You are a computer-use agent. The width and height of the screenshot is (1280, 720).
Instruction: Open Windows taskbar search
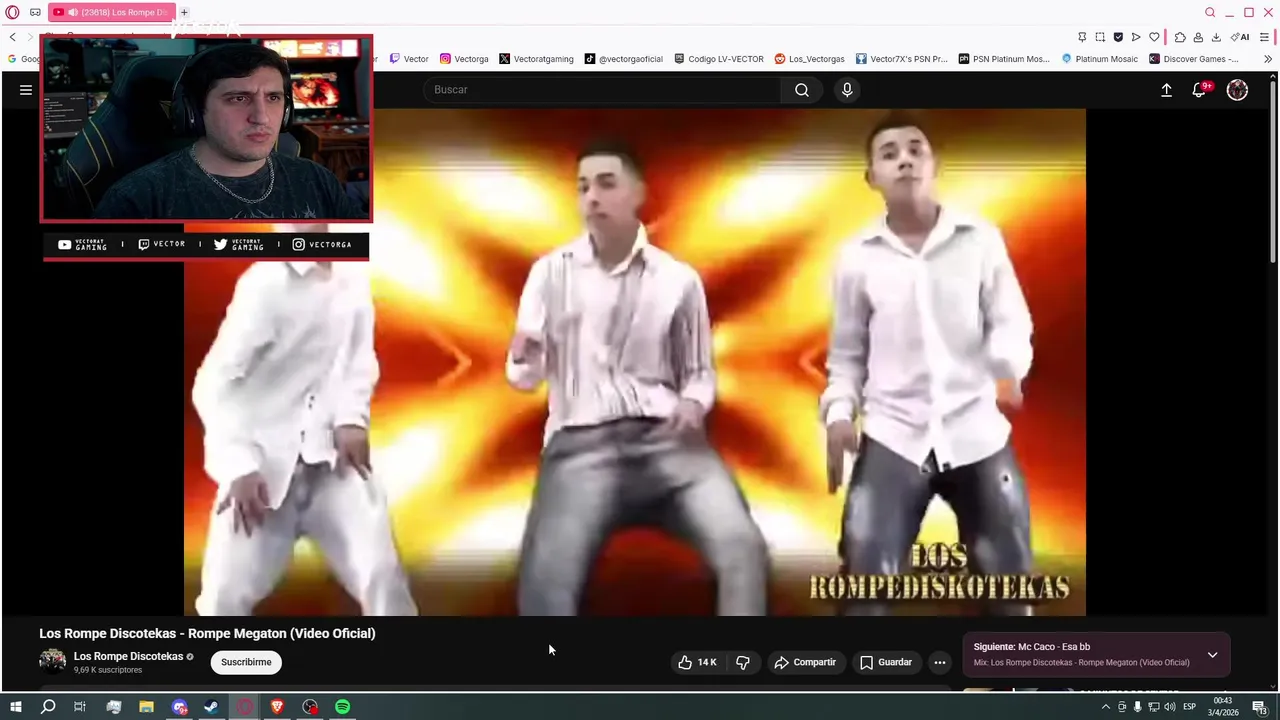click(x=48, y=707)
